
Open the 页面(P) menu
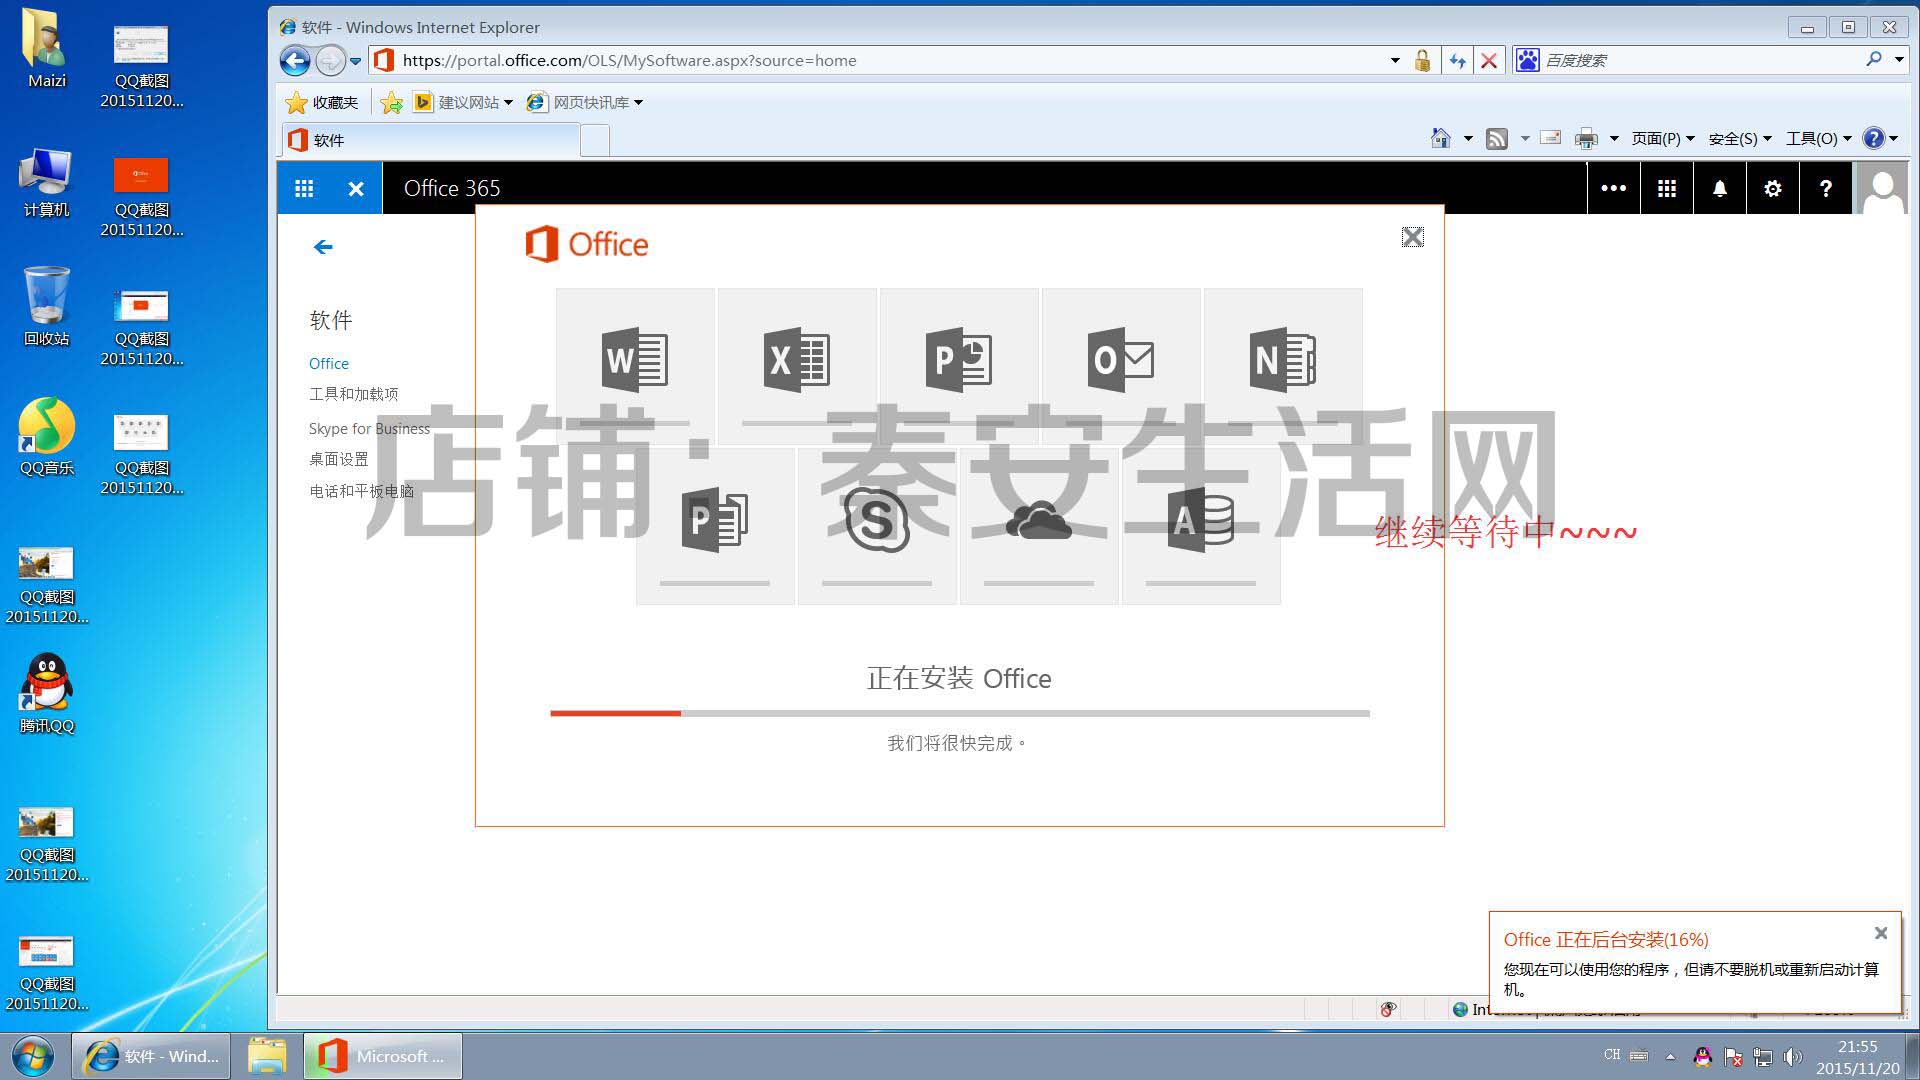[x=1663, y=138]
